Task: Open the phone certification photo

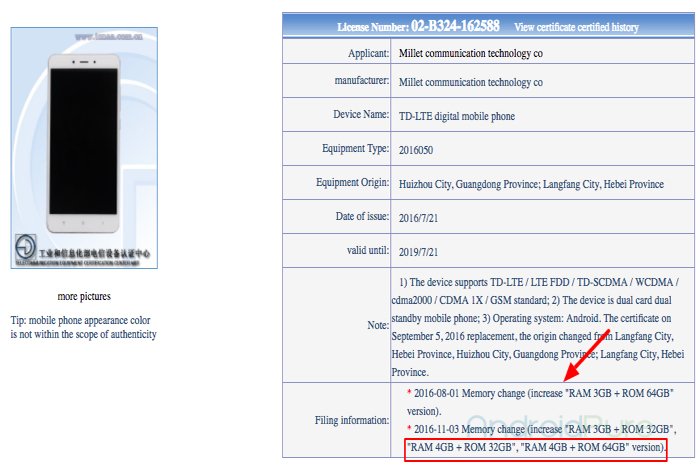Action: point(84,148)
